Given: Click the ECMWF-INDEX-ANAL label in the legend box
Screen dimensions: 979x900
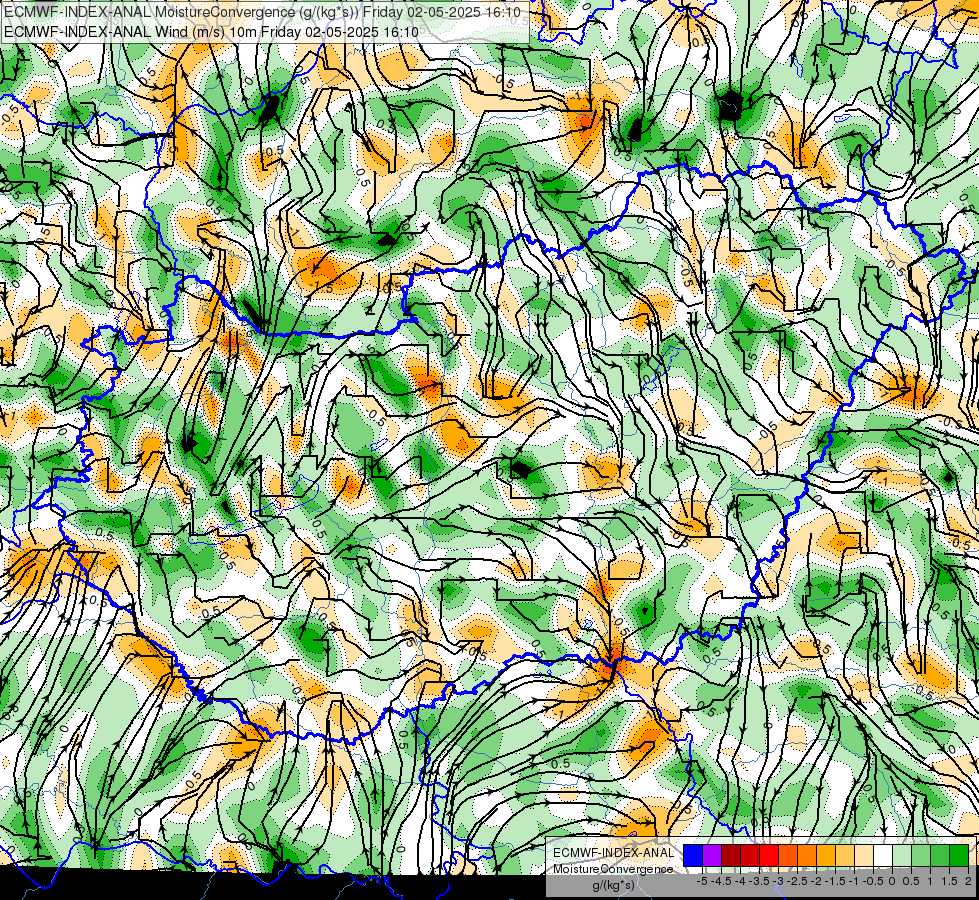Looking at the screenshot, I should click(x=614, y=853).
